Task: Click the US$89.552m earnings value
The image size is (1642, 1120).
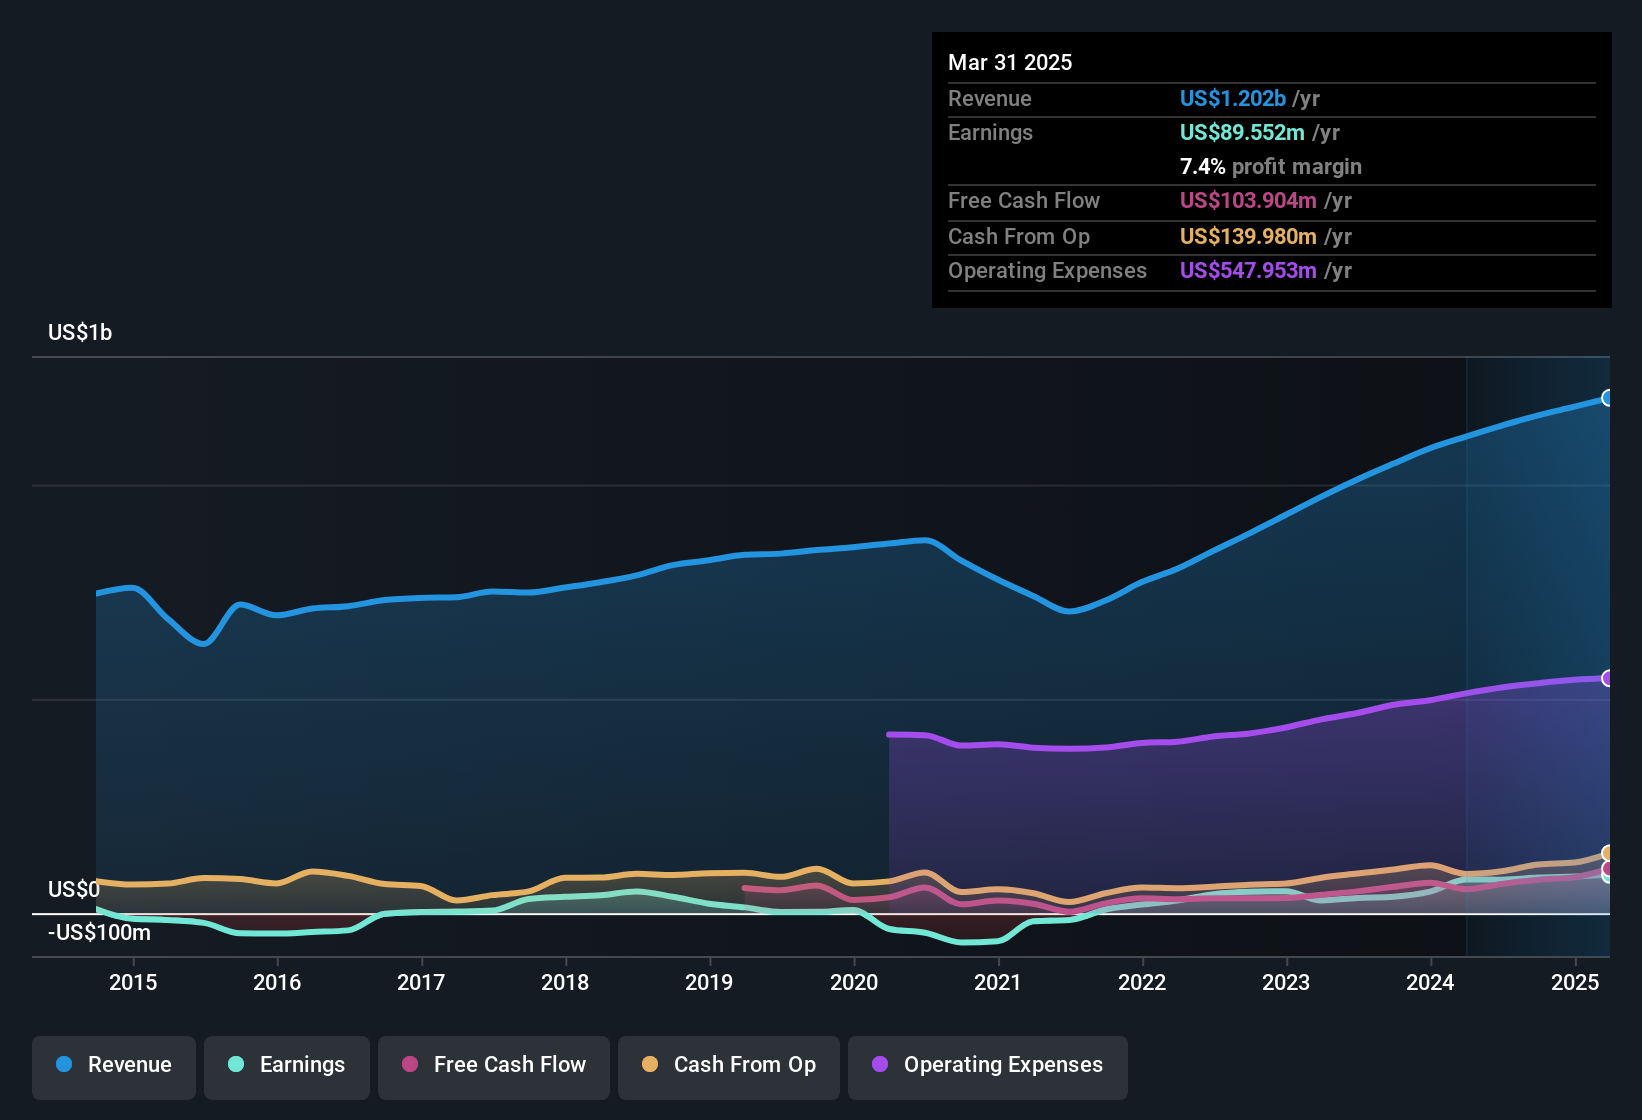Action: (1242, 133)
